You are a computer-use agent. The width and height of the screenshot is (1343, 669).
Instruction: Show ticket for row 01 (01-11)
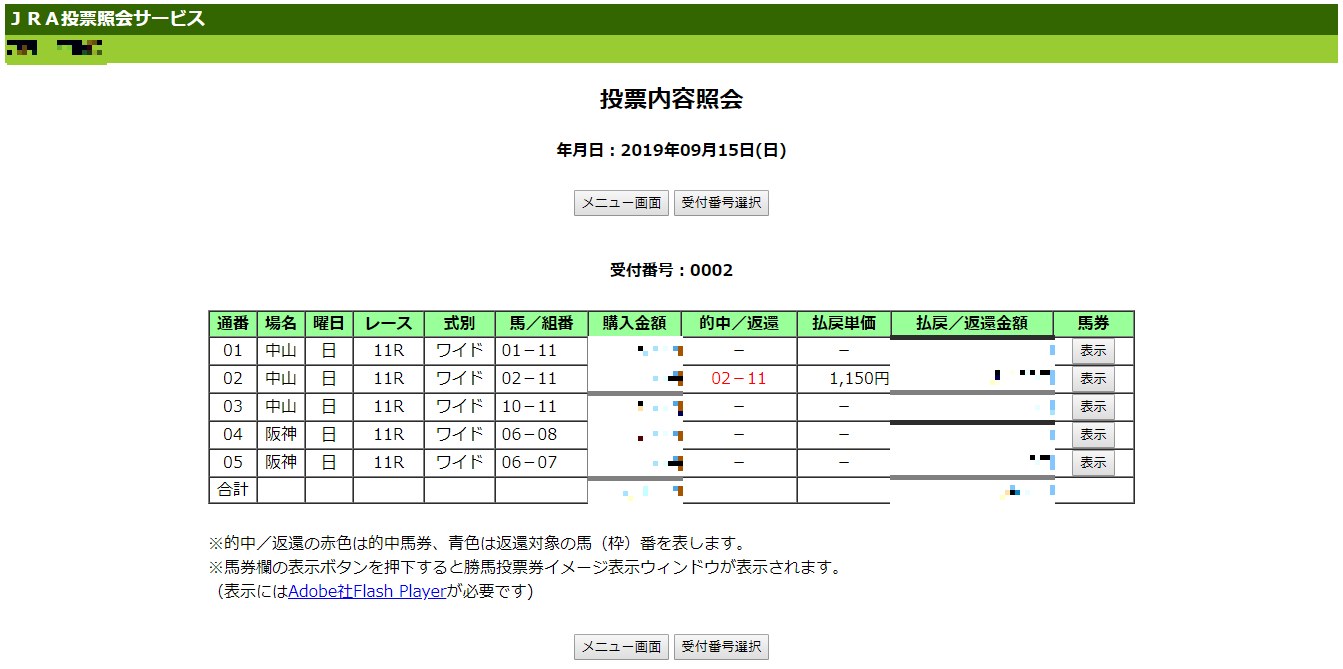click(1093, 351)
